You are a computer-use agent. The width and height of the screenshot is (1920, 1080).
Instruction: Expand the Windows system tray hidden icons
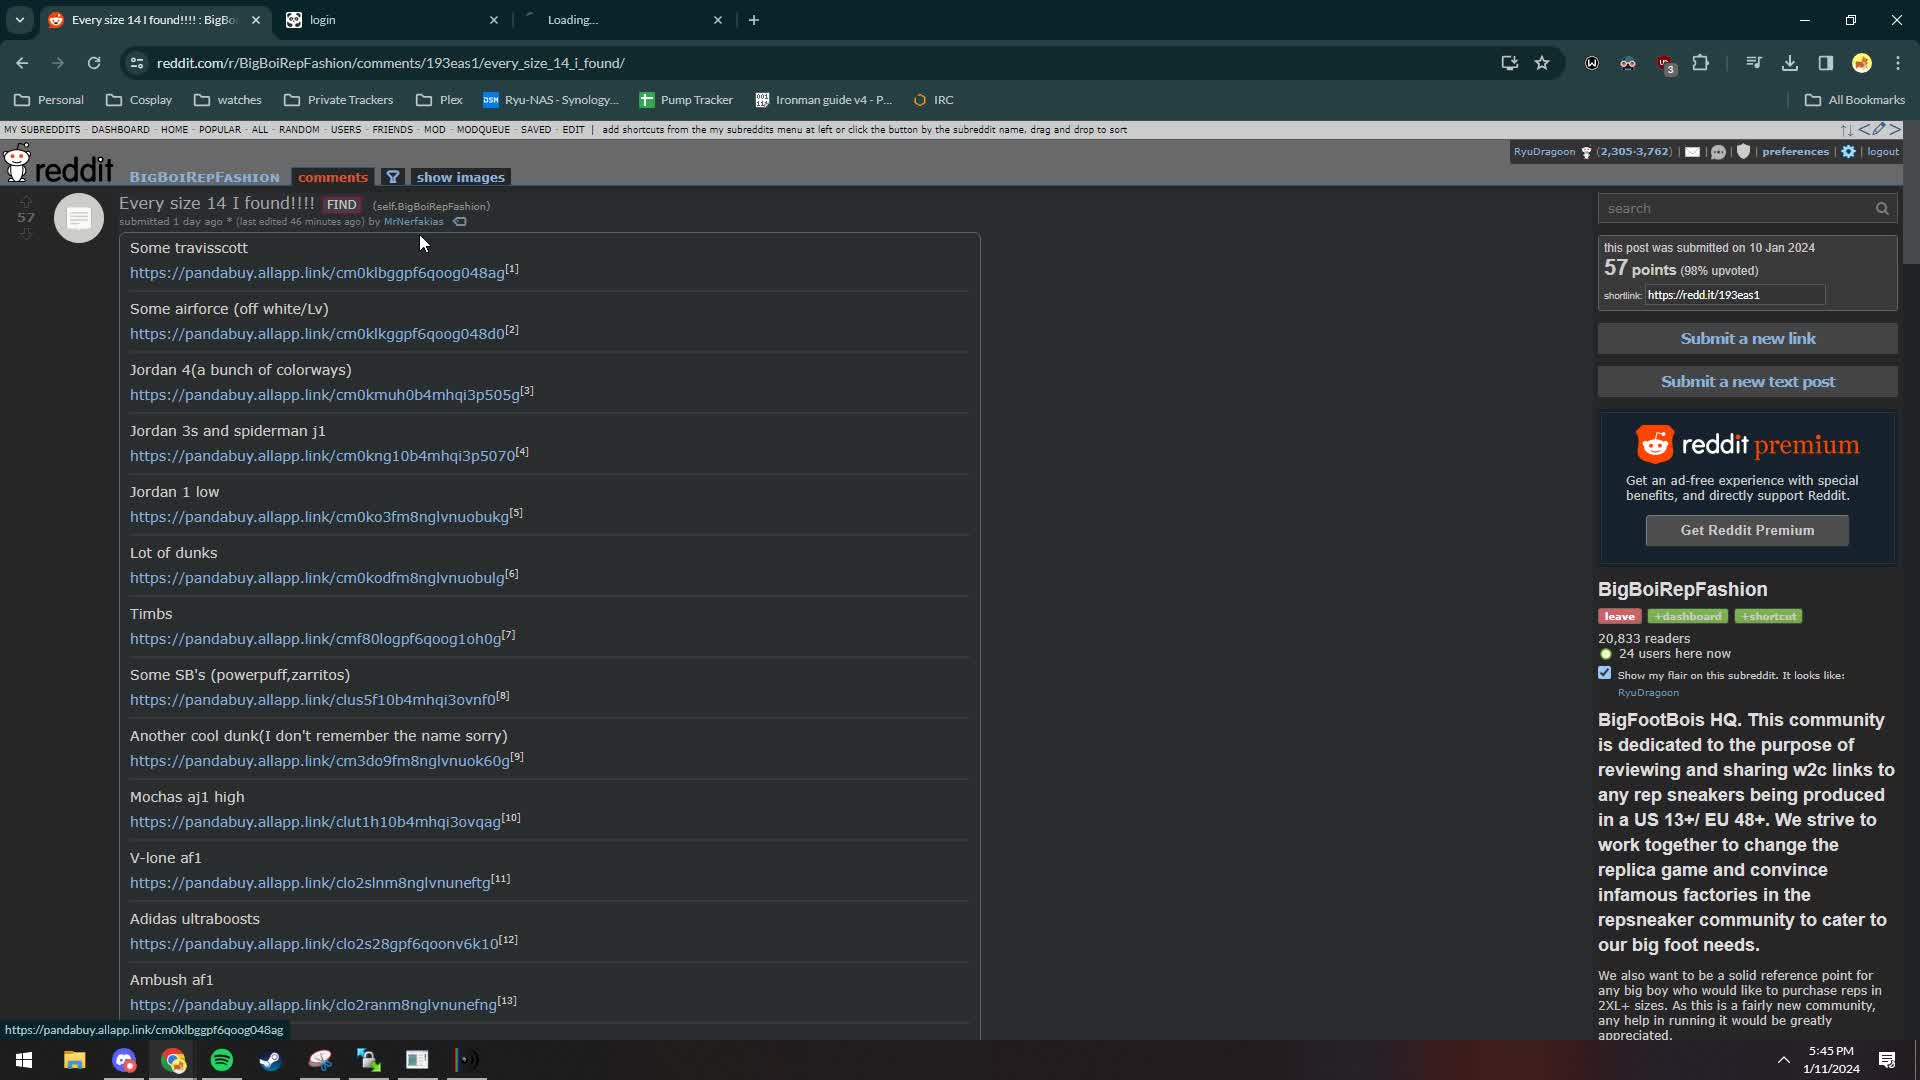pyautogui.click(x=1783, y=1060)
